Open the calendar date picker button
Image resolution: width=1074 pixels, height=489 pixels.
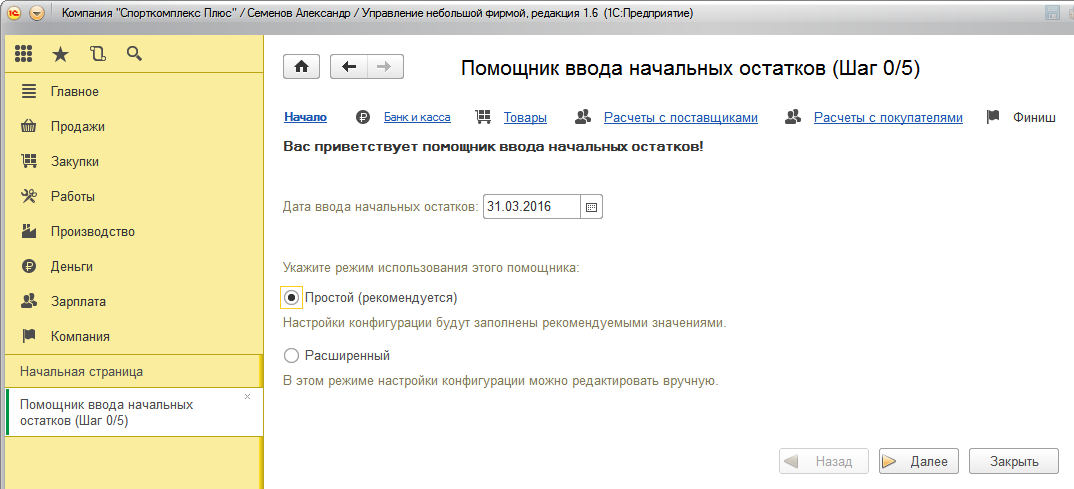pyautogui.click(x=592, y=206)
